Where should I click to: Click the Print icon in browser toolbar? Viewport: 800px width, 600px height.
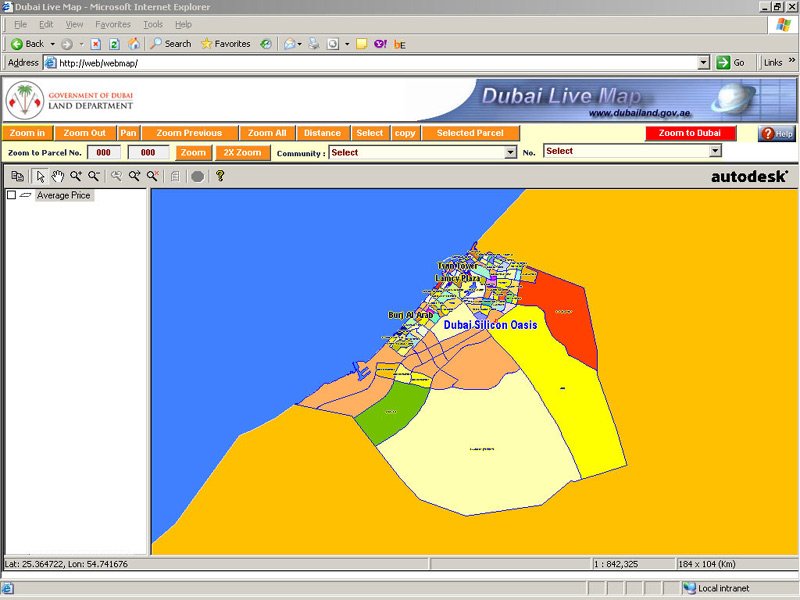coord(314,44)
